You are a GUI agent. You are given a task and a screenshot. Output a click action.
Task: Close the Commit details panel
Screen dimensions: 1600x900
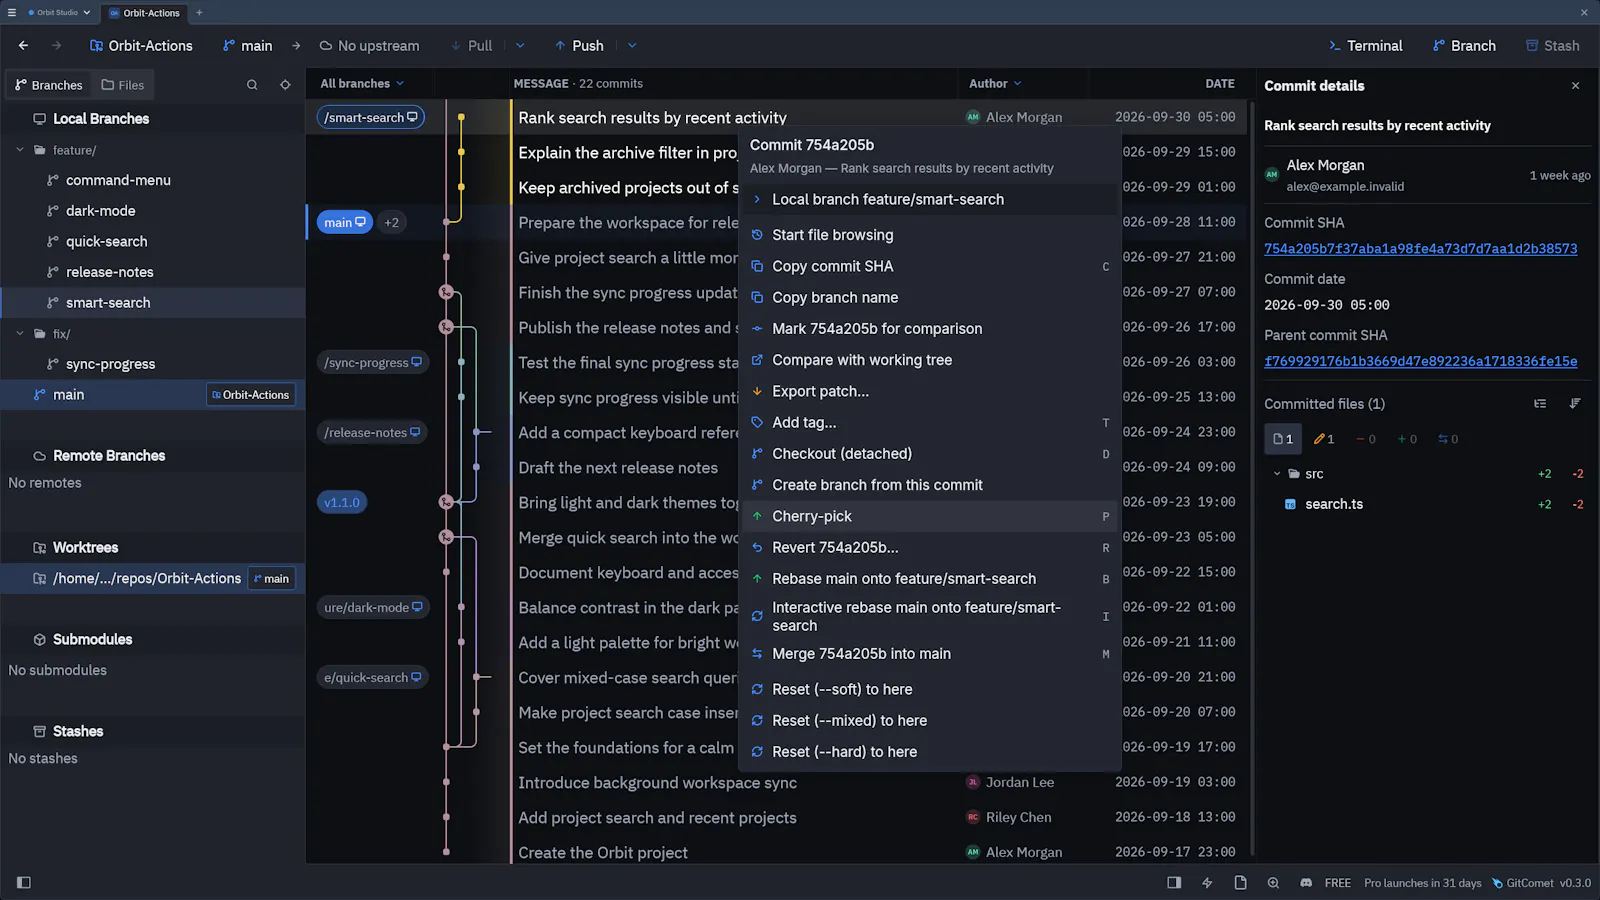click(1575, 86)
